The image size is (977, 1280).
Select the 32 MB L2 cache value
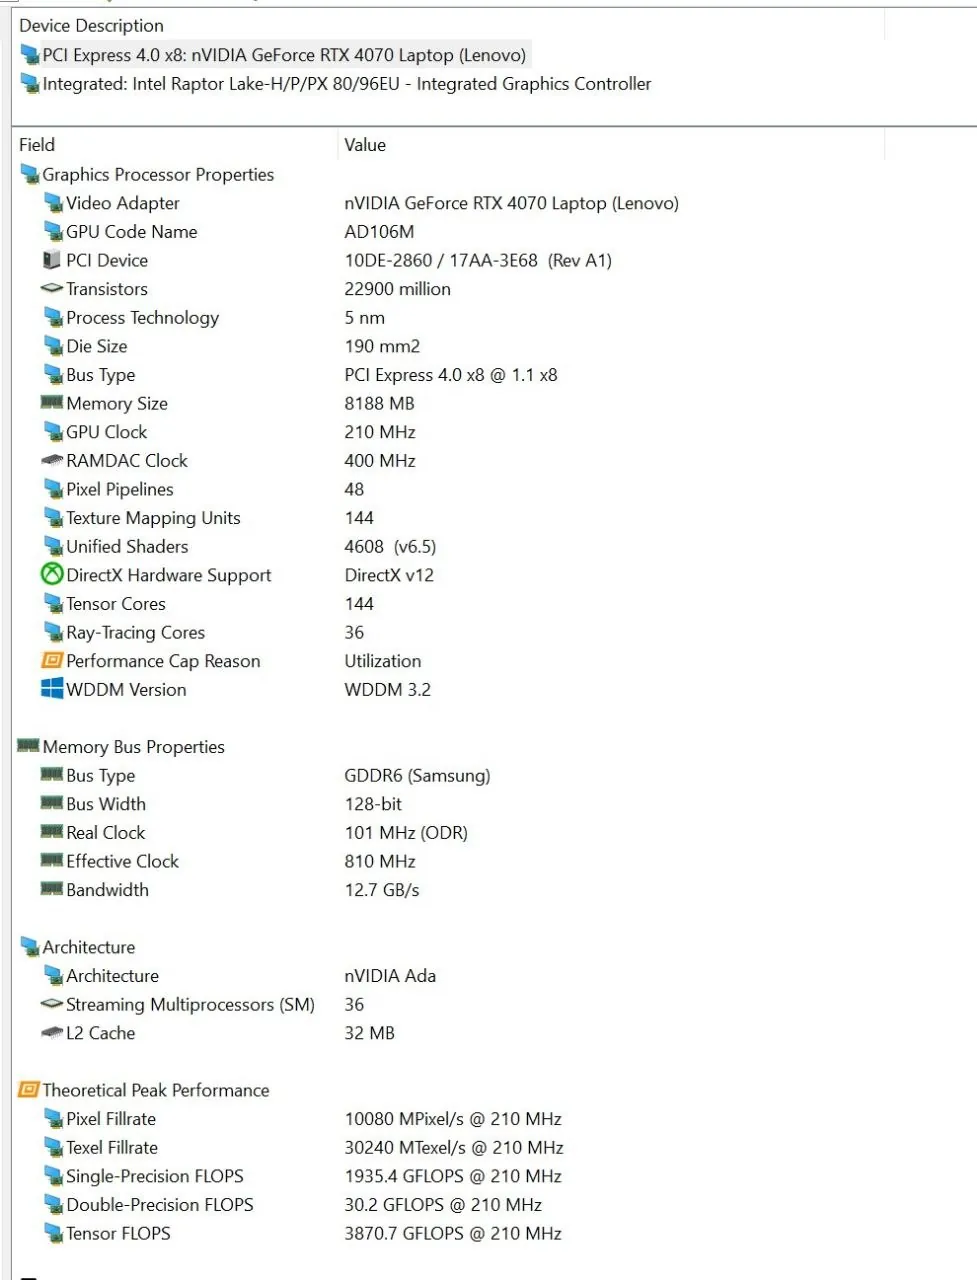[369, 1033]
